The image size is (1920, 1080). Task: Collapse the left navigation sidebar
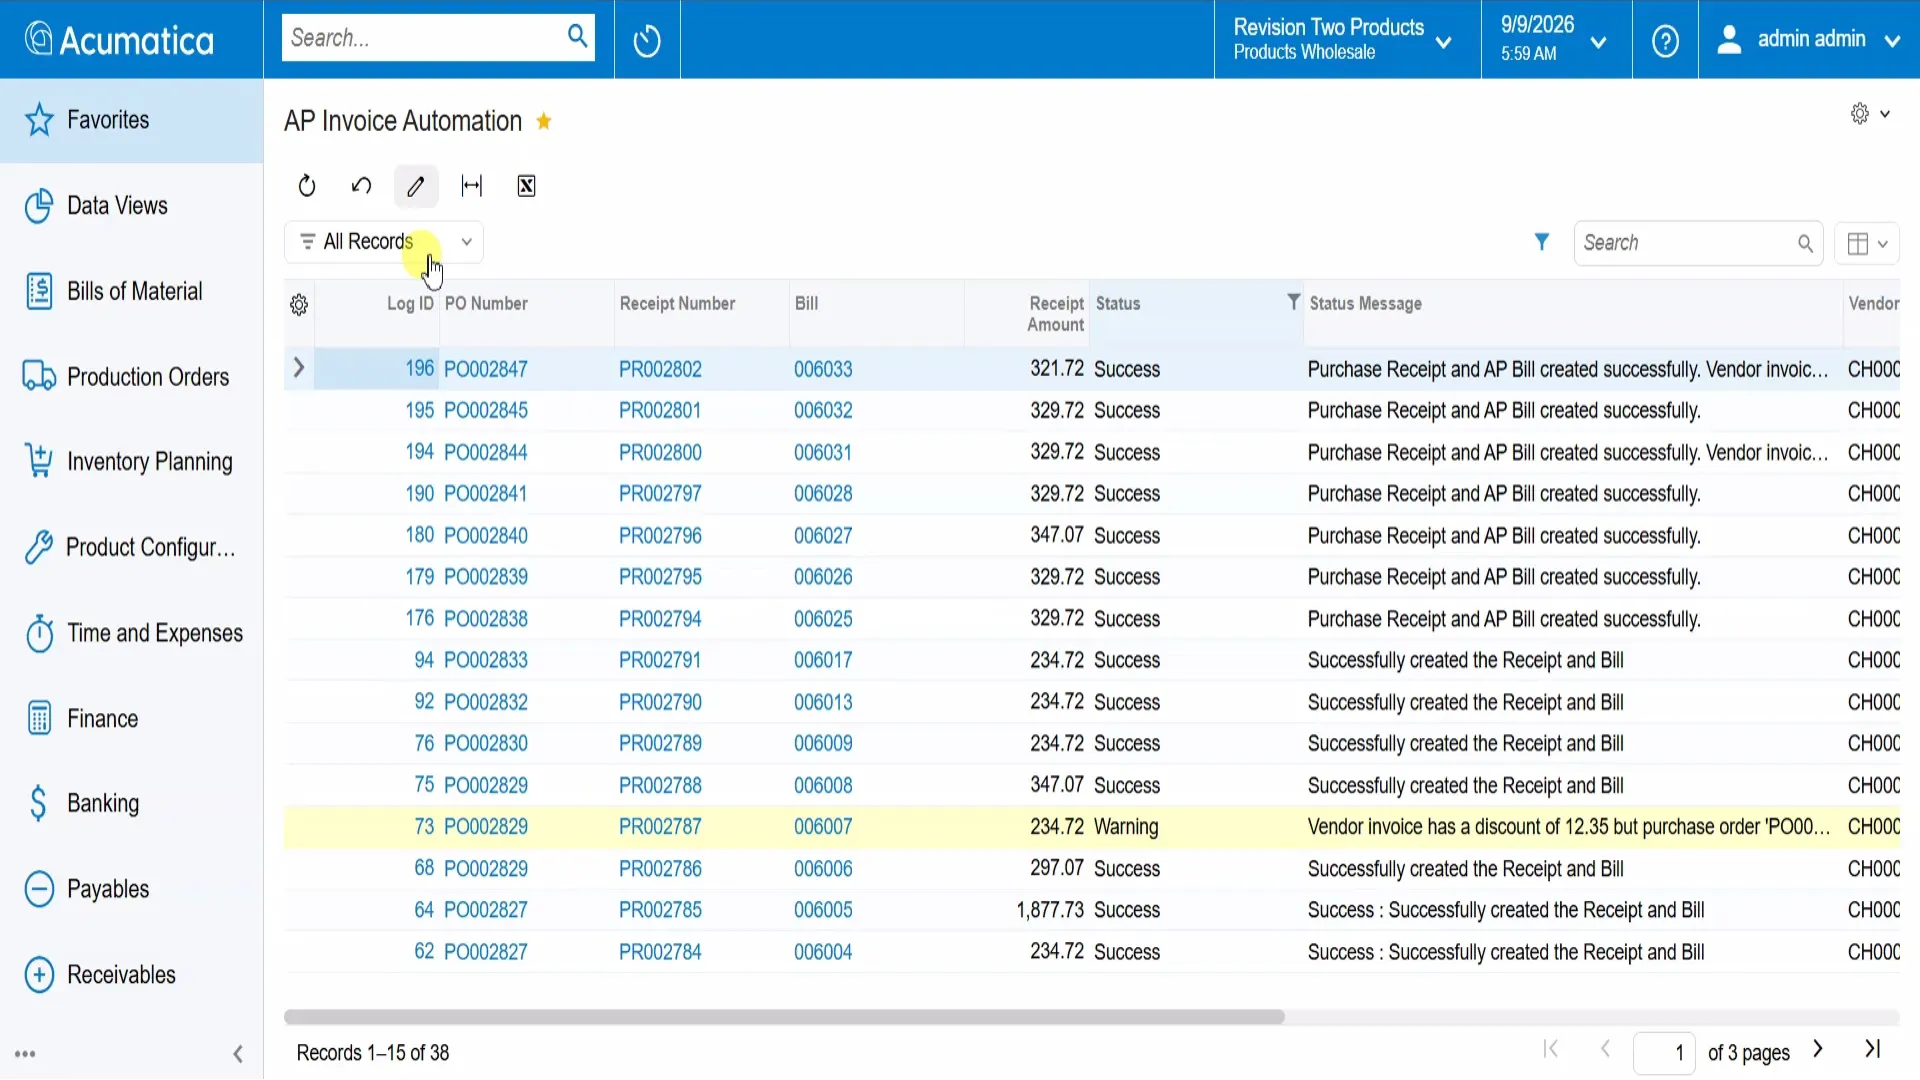tap(238, 1054)
